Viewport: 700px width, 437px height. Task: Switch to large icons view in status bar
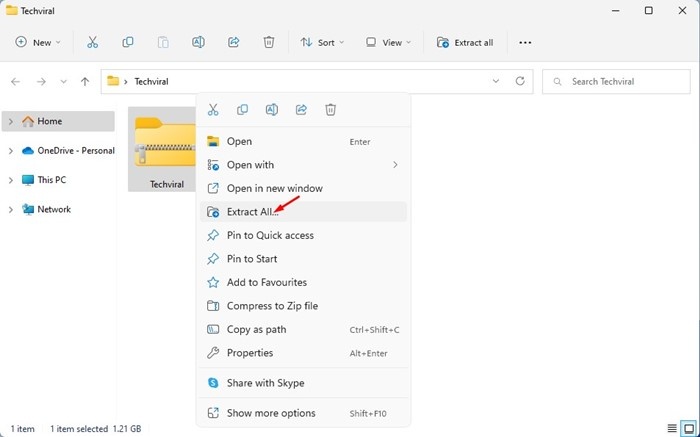point(689,429)
